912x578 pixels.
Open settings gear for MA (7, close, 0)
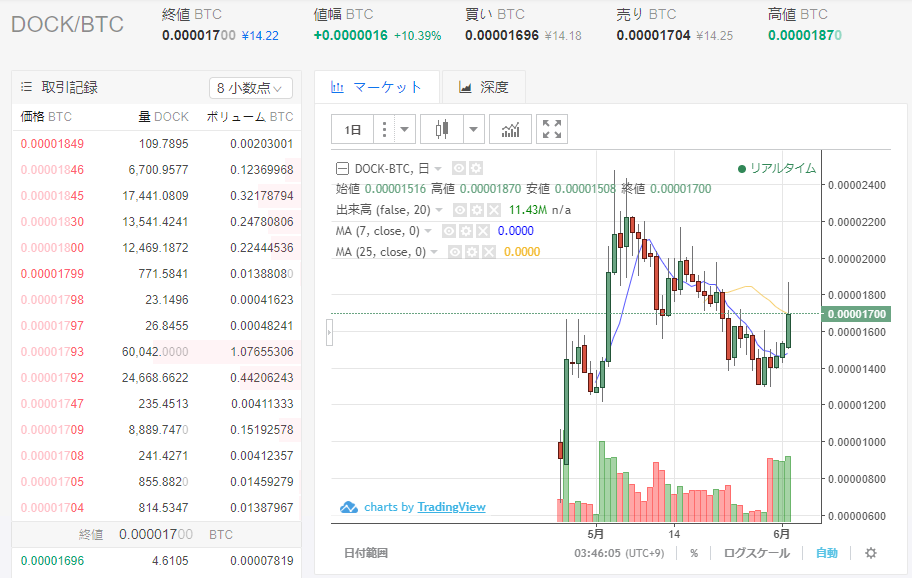click(465, 231)
